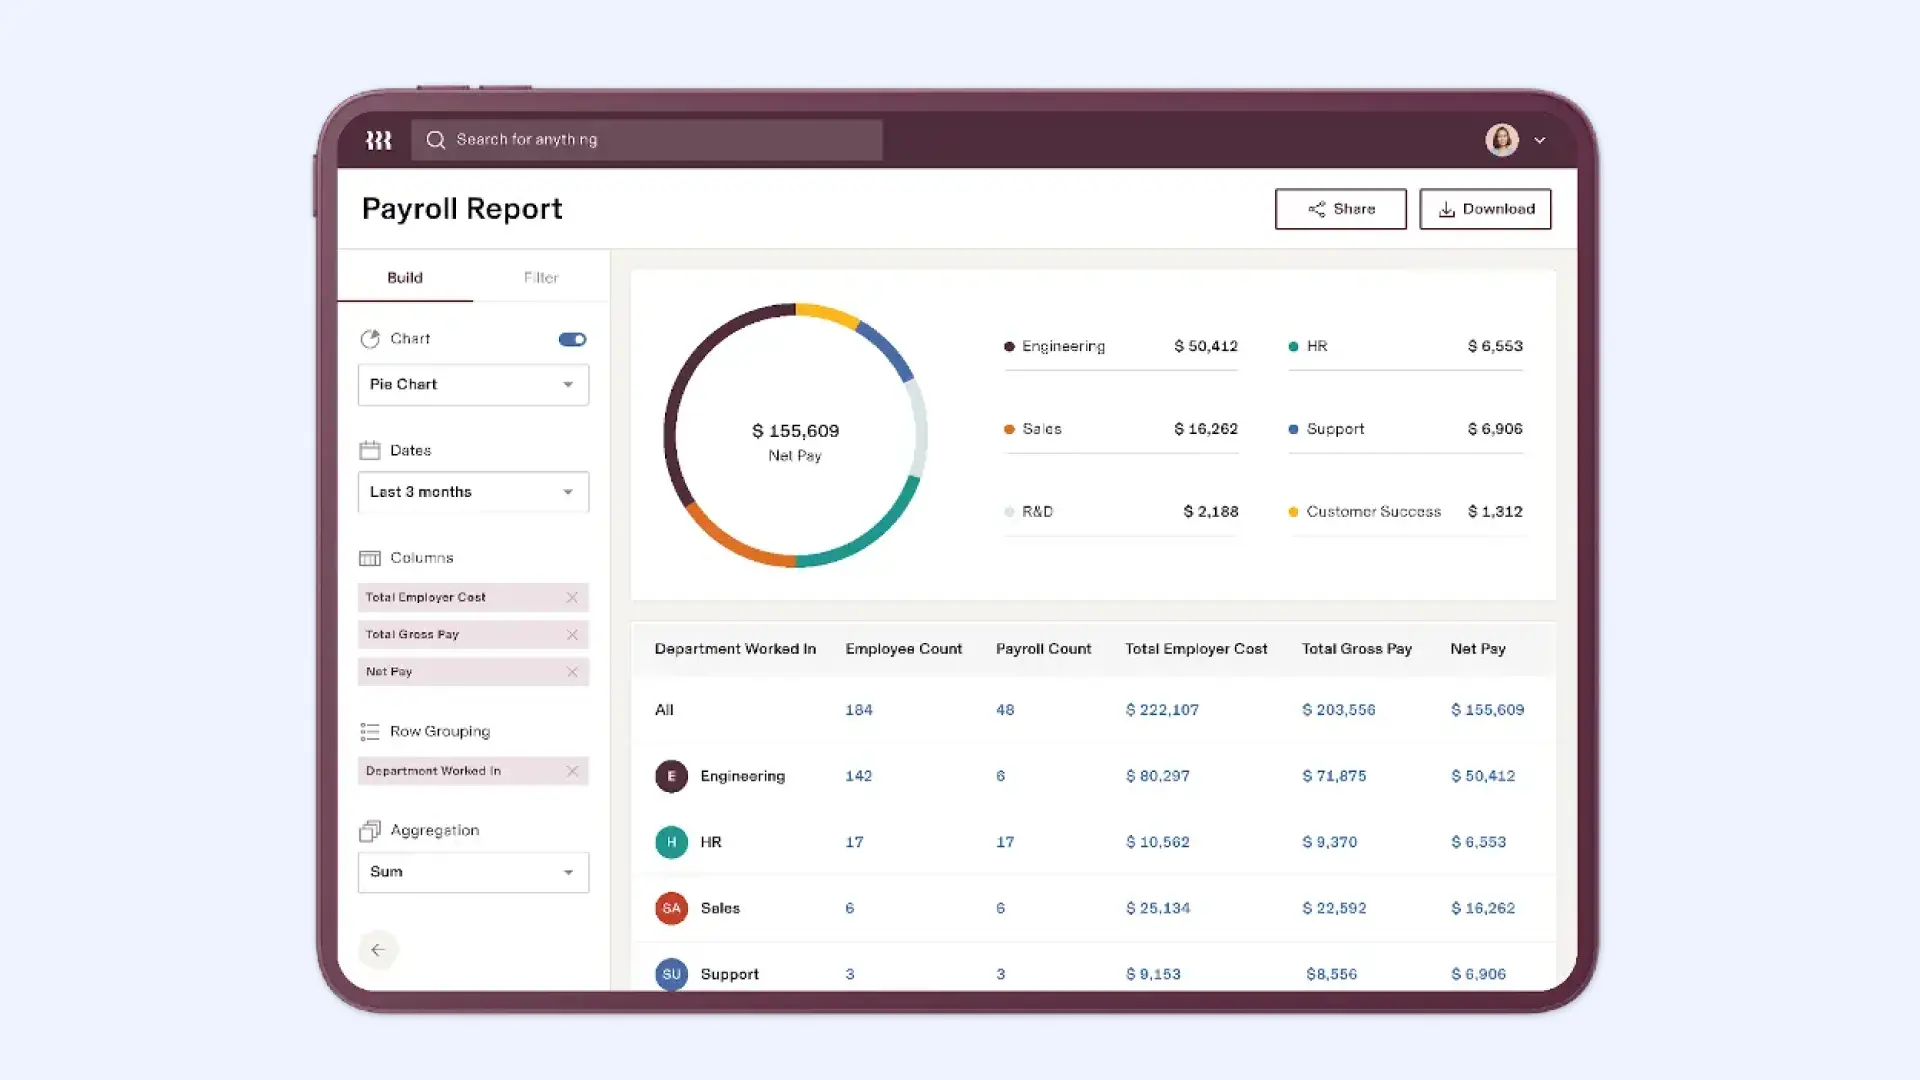Click the Search for anything field
Screen dimensions: 1920x1080
660,140
